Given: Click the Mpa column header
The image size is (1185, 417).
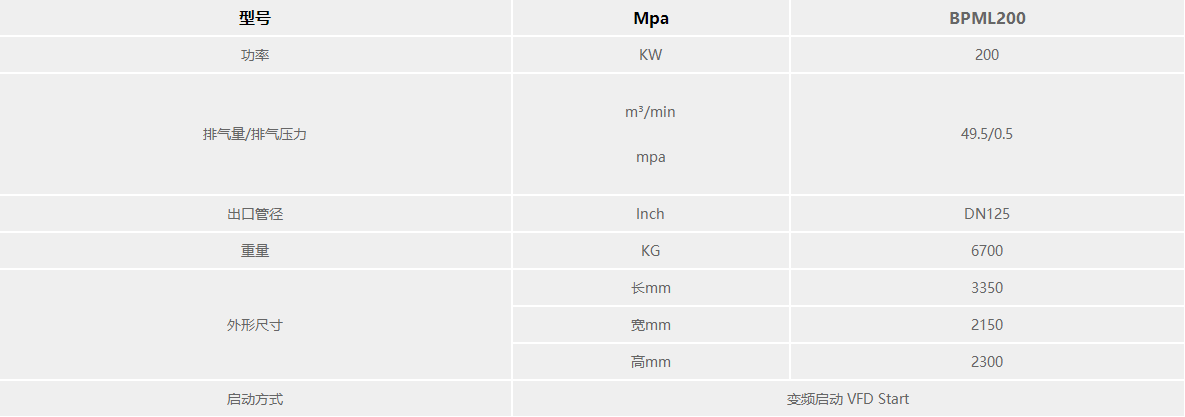Looking at the screenshot, I should [x=650, y=18].
